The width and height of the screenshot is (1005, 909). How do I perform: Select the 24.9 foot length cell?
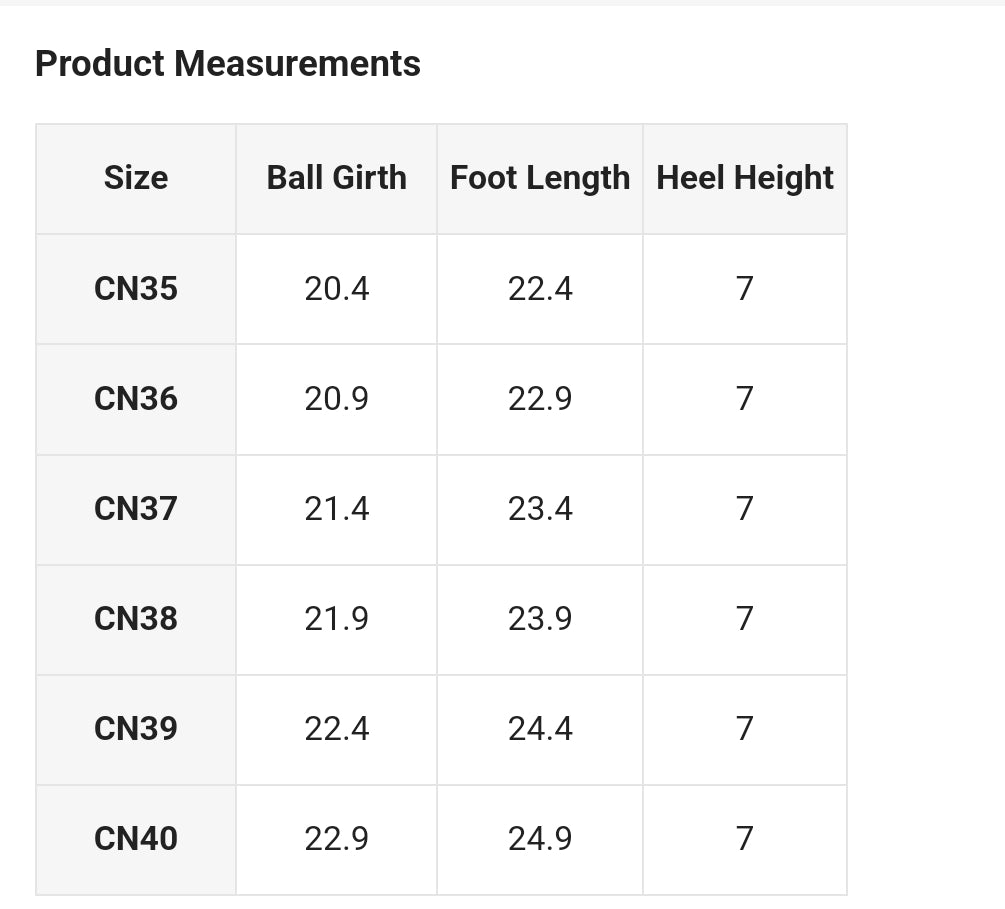coord(540,839)
